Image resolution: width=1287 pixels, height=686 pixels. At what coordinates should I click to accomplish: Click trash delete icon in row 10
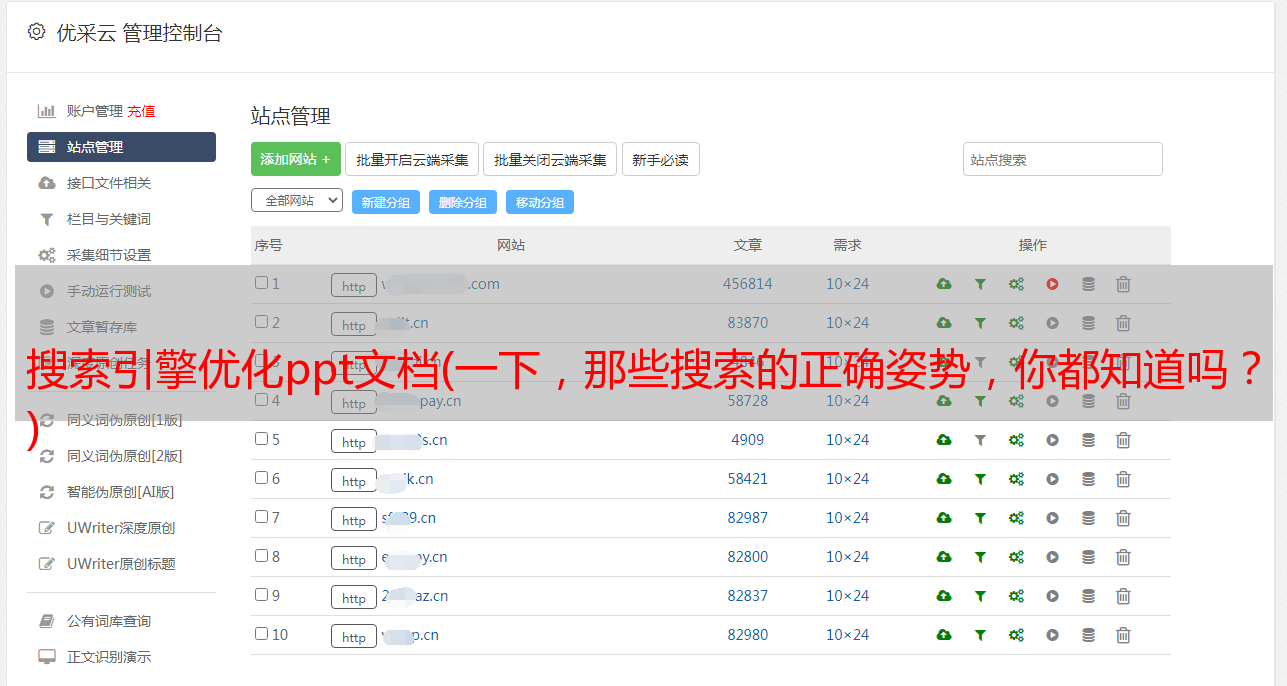pyautogui.click(x=1123, y=635)
